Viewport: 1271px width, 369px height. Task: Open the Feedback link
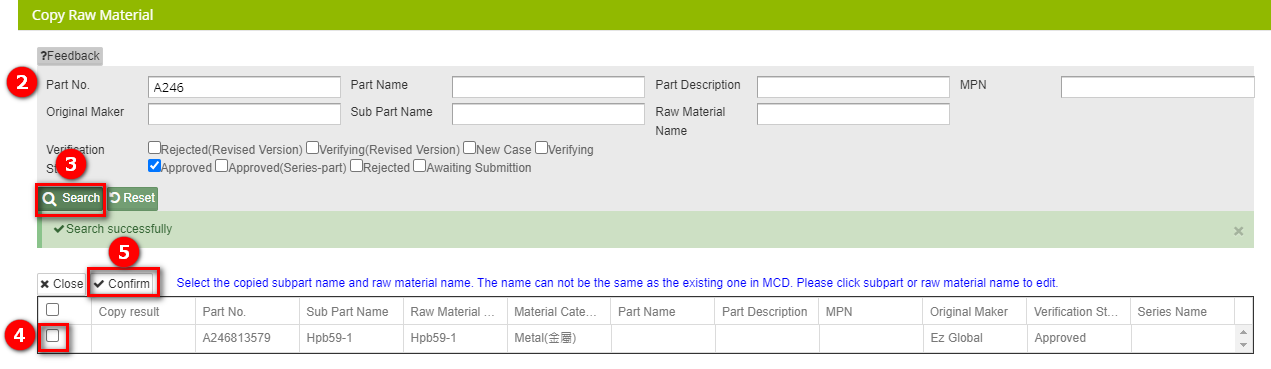[70, 56]
